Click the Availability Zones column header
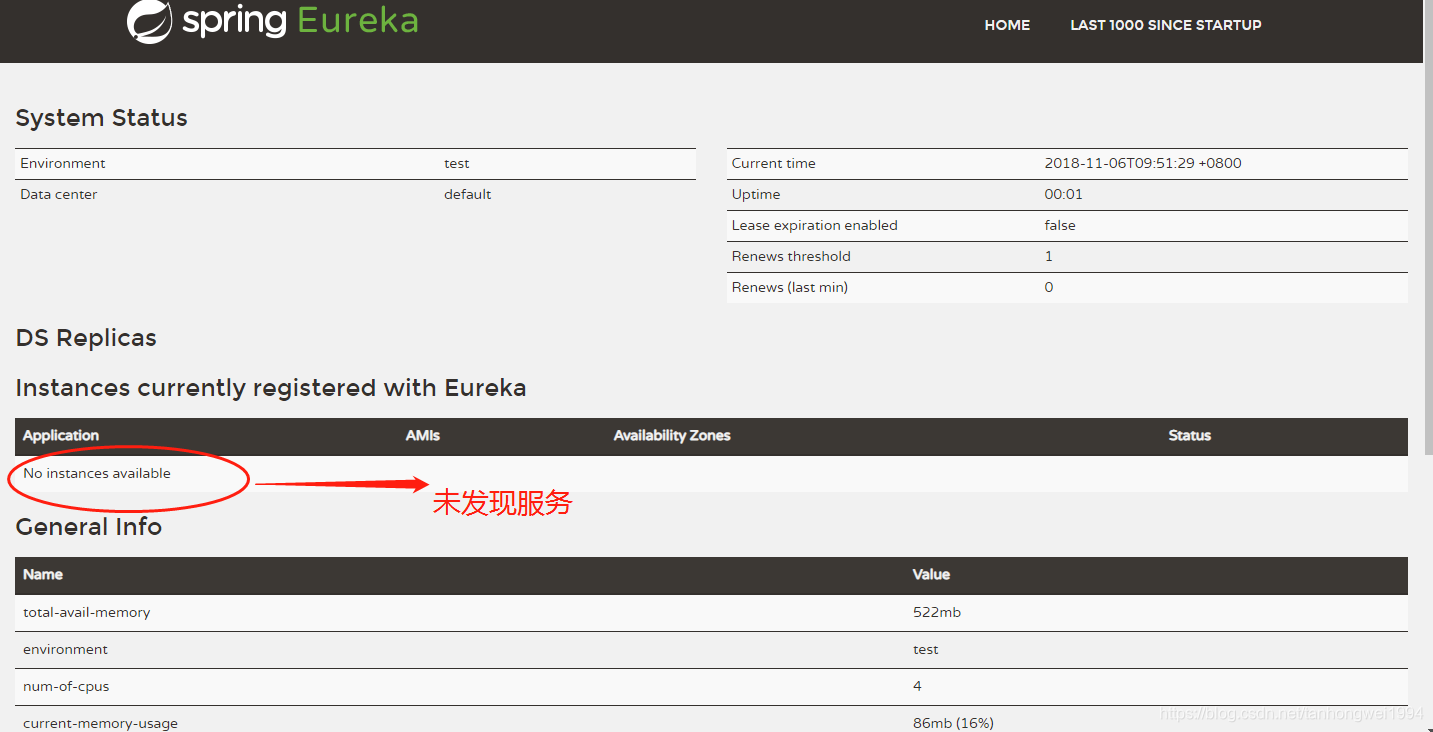Viewport: 1433px width, 732px height. (x=672, y=436)
